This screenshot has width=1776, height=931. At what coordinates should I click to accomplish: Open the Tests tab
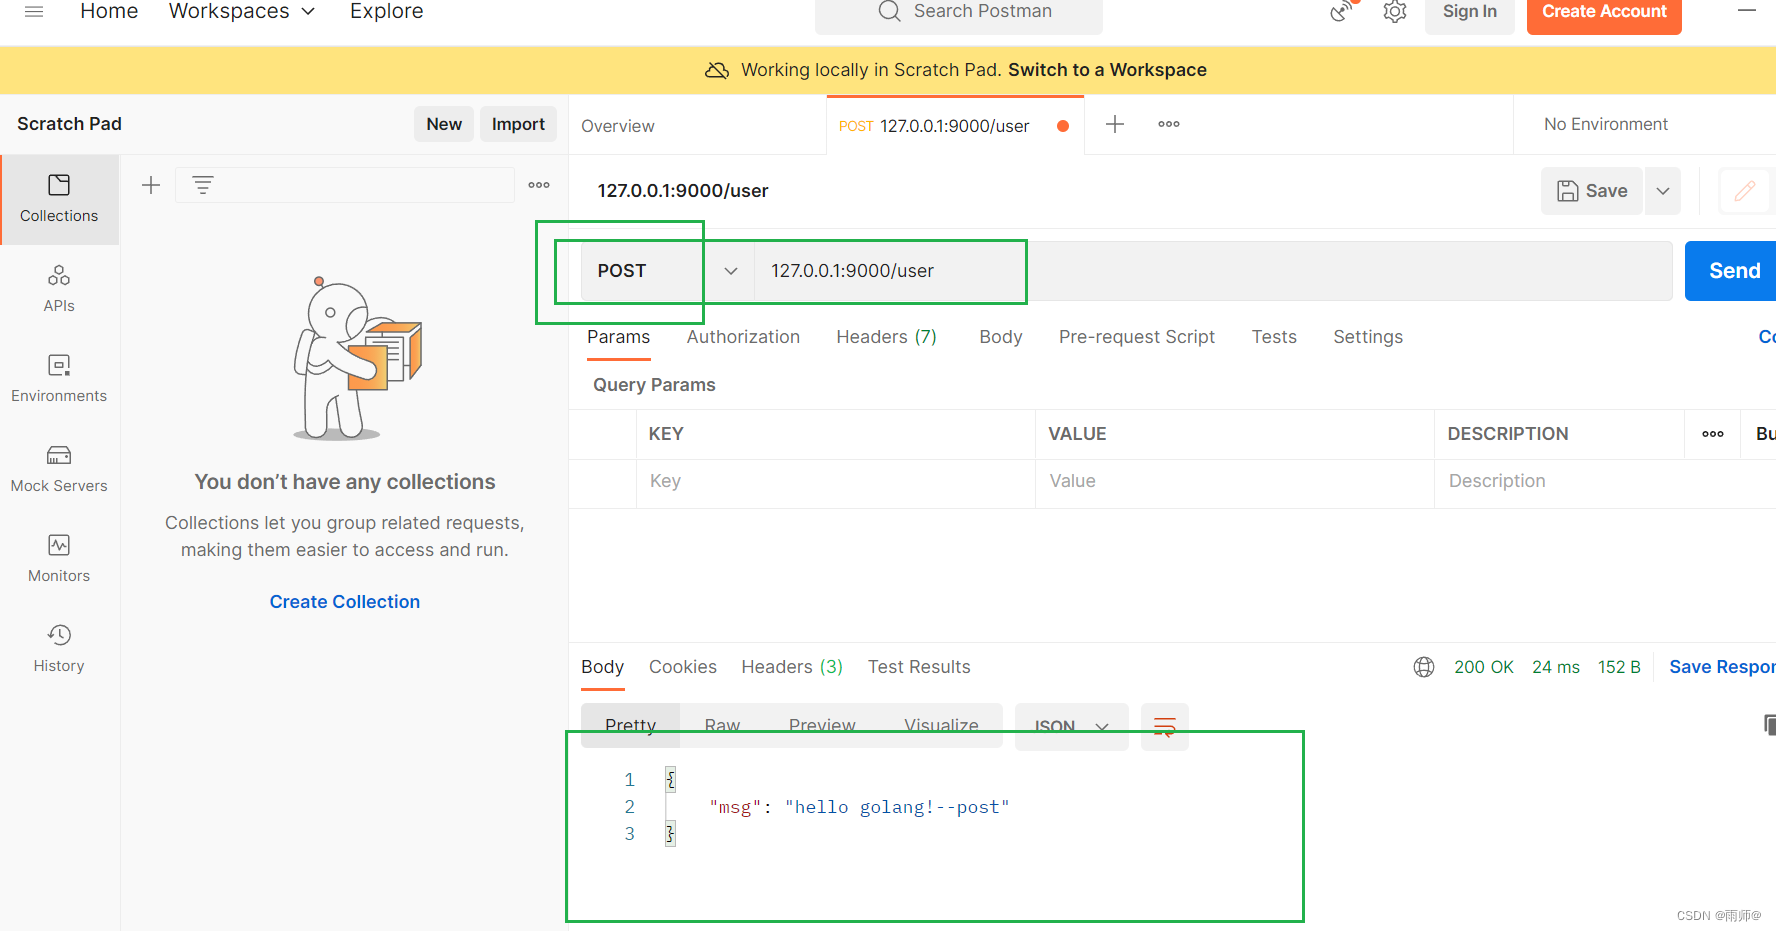coord(1274,337)
